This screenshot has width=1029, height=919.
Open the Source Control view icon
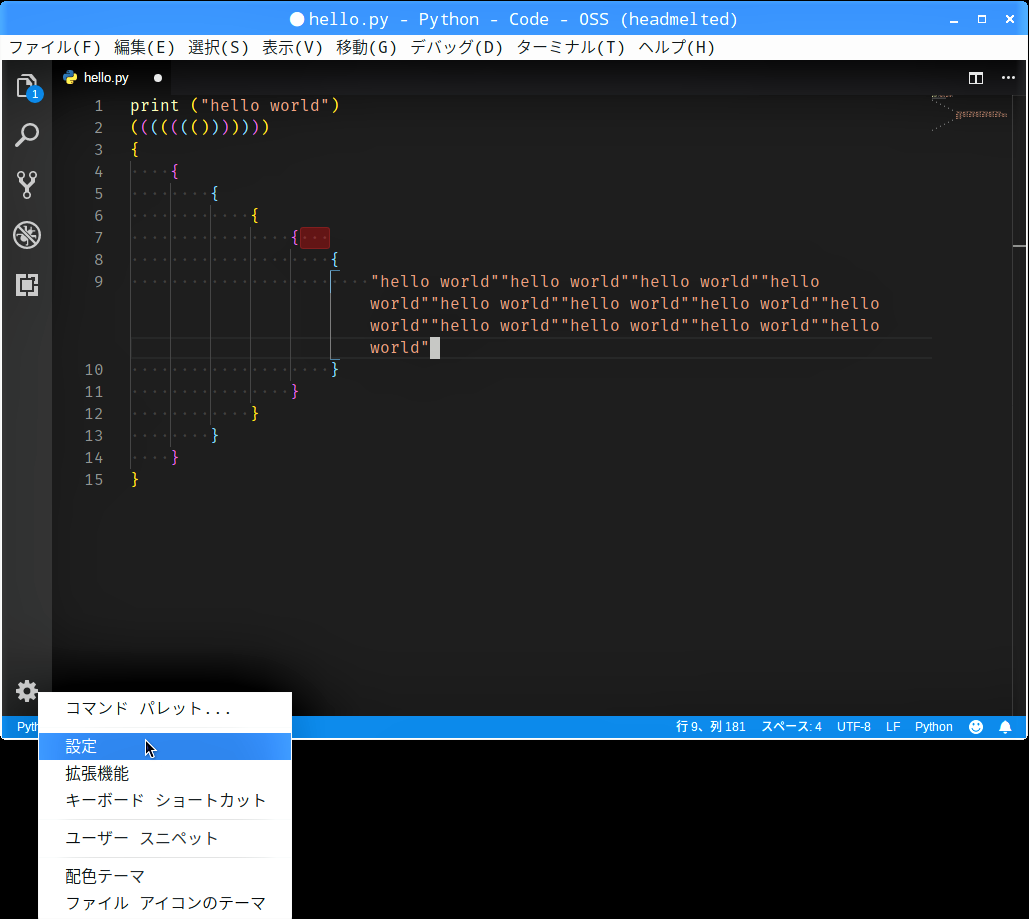[27, 185]
